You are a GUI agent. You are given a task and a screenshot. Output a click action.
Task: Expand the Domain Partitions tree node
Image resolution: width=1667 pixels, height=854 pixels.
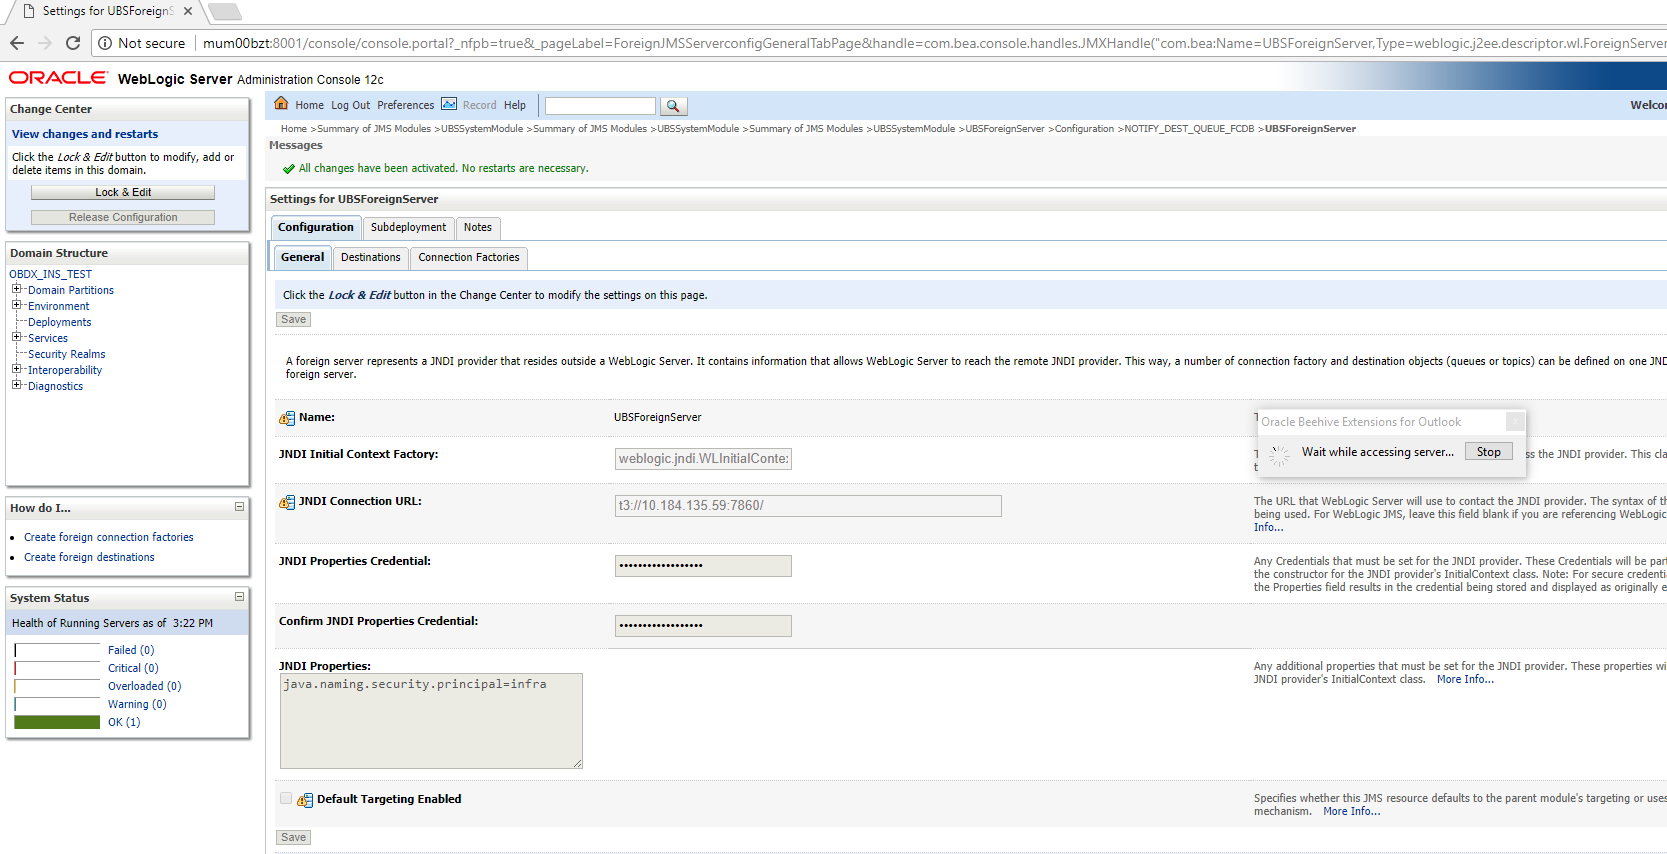pyautogui.click(x=16, y=289)
